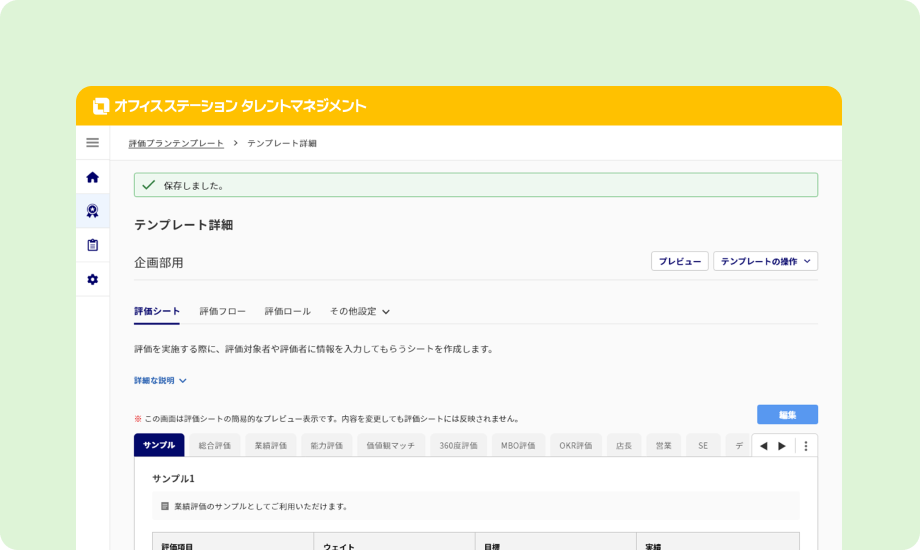Switch to the 評価ロール tab
This screenshot has height=550, width=920.
[288, 311]
